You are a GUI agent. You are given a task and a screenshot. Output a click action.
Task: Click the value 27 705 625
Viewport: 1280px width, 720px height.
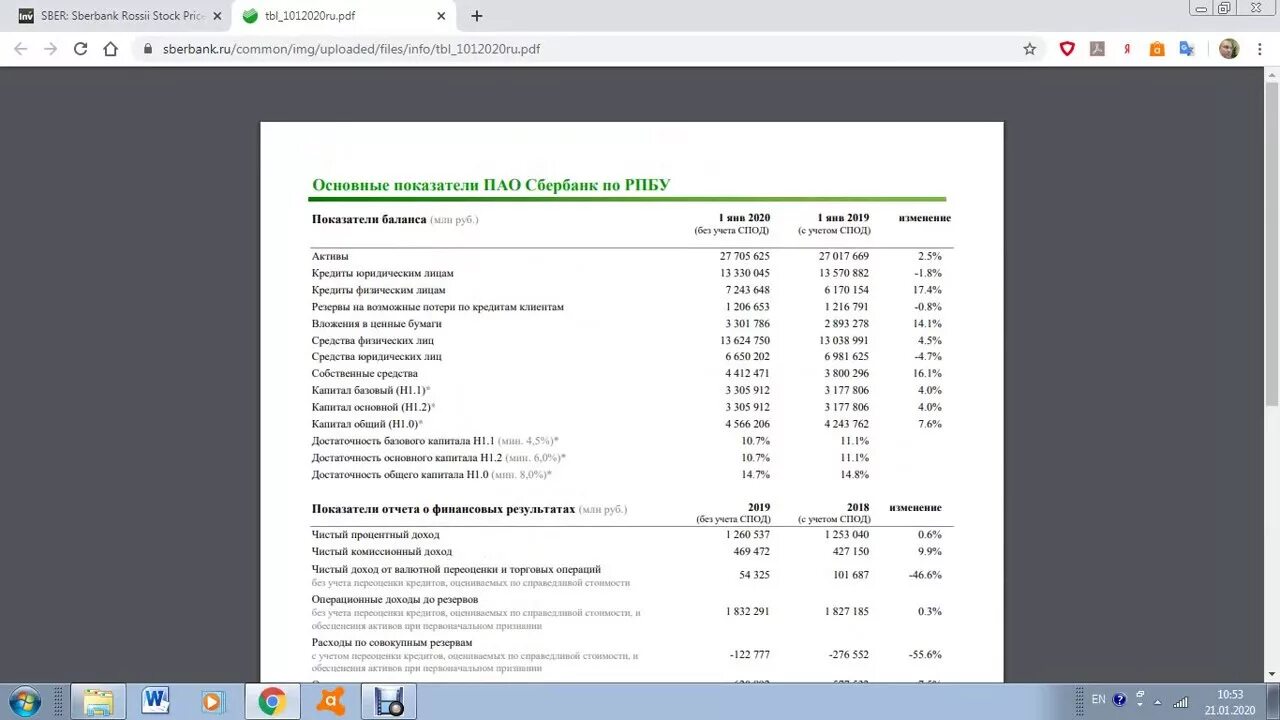point(745,257)
